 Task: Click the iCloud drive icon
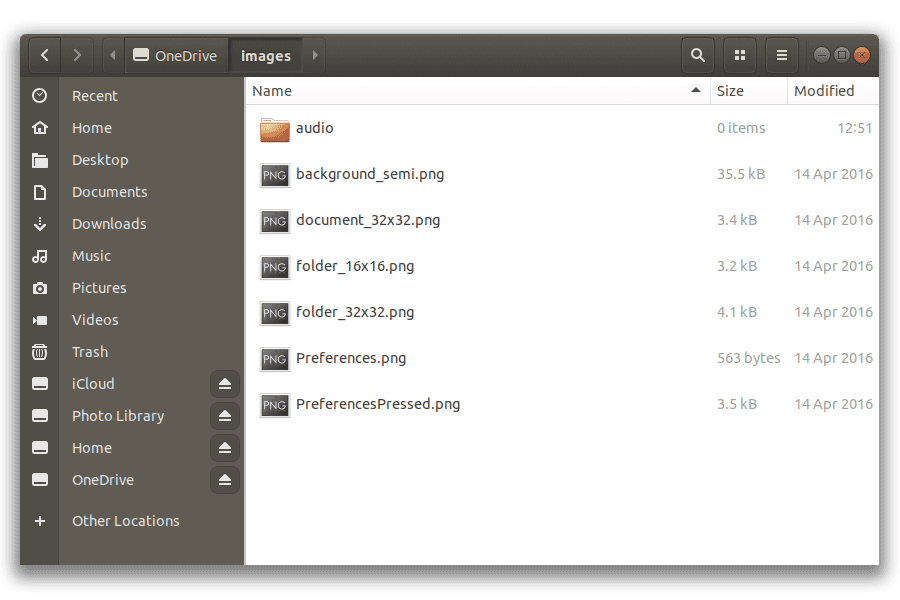[40, 384]
